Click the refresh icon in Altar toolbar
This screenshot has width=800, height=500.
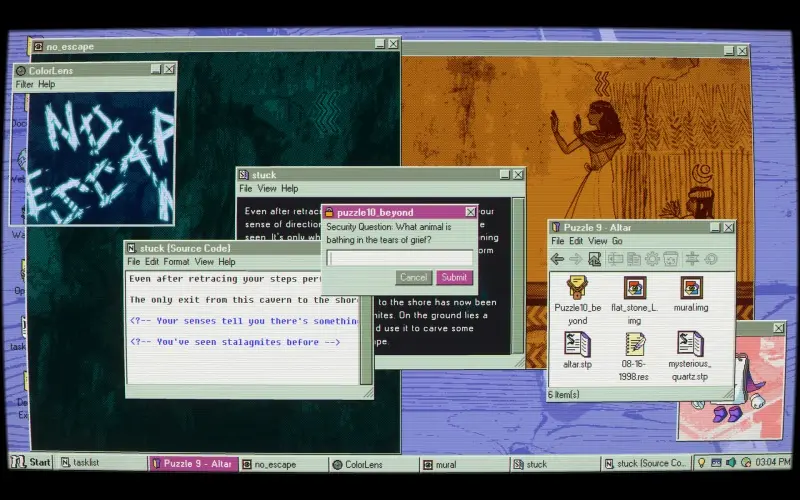(x=711, y=259)
